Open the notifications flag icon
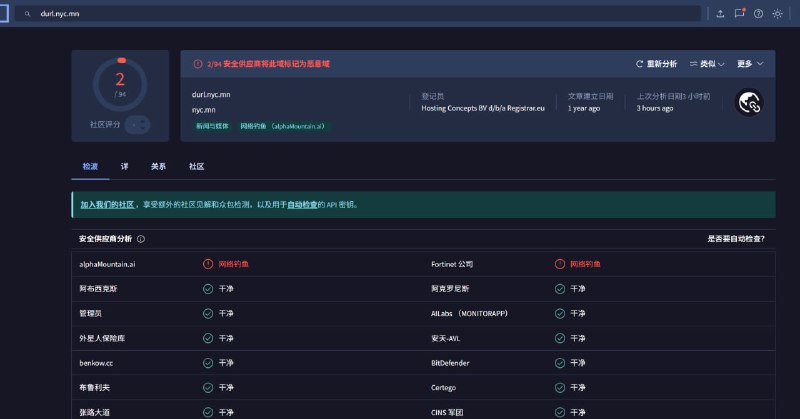Image resolution: width=800 pixels, height=419 pixels. [x=739, y=14]
